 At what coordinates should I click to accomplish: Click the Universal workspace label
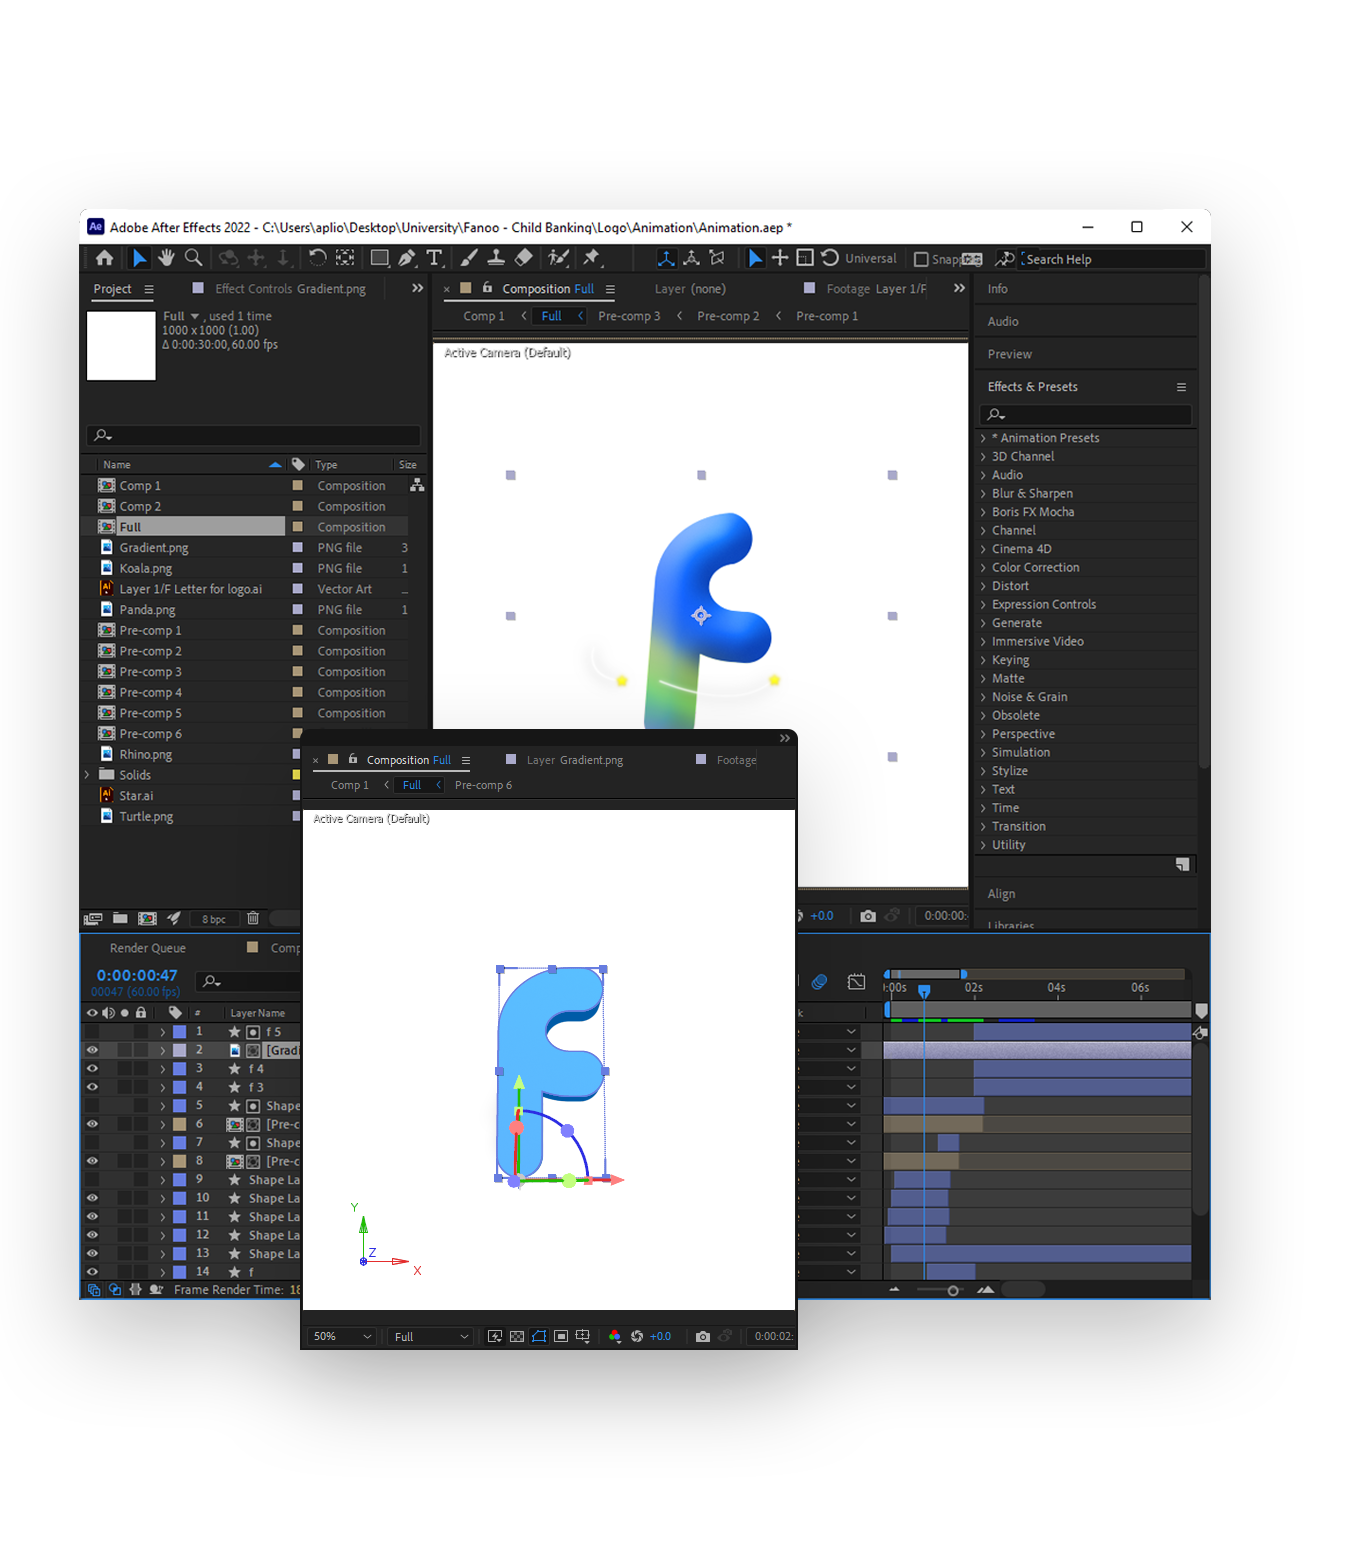tap(871, 258)
